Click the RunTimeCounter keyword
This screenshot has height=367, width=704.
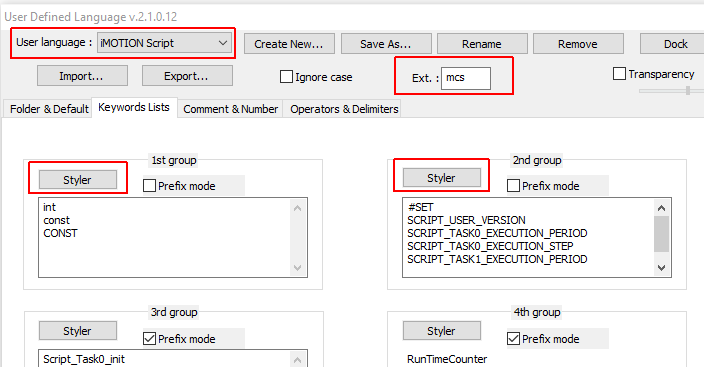tap(447, 359)
